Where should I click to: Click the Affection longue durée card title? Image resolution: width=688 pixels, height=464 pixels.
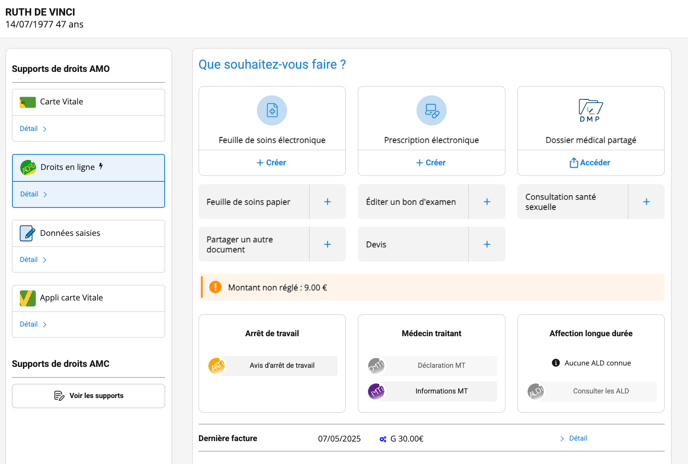(x=591, y=334)
